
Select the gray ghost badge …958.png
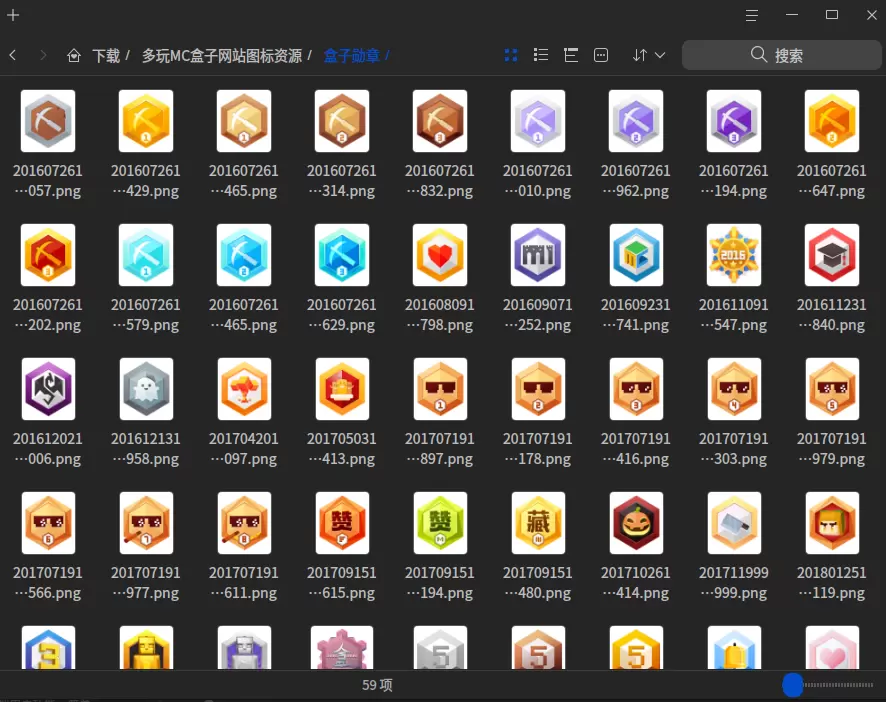pyautogui.click(x=146, y=389)
